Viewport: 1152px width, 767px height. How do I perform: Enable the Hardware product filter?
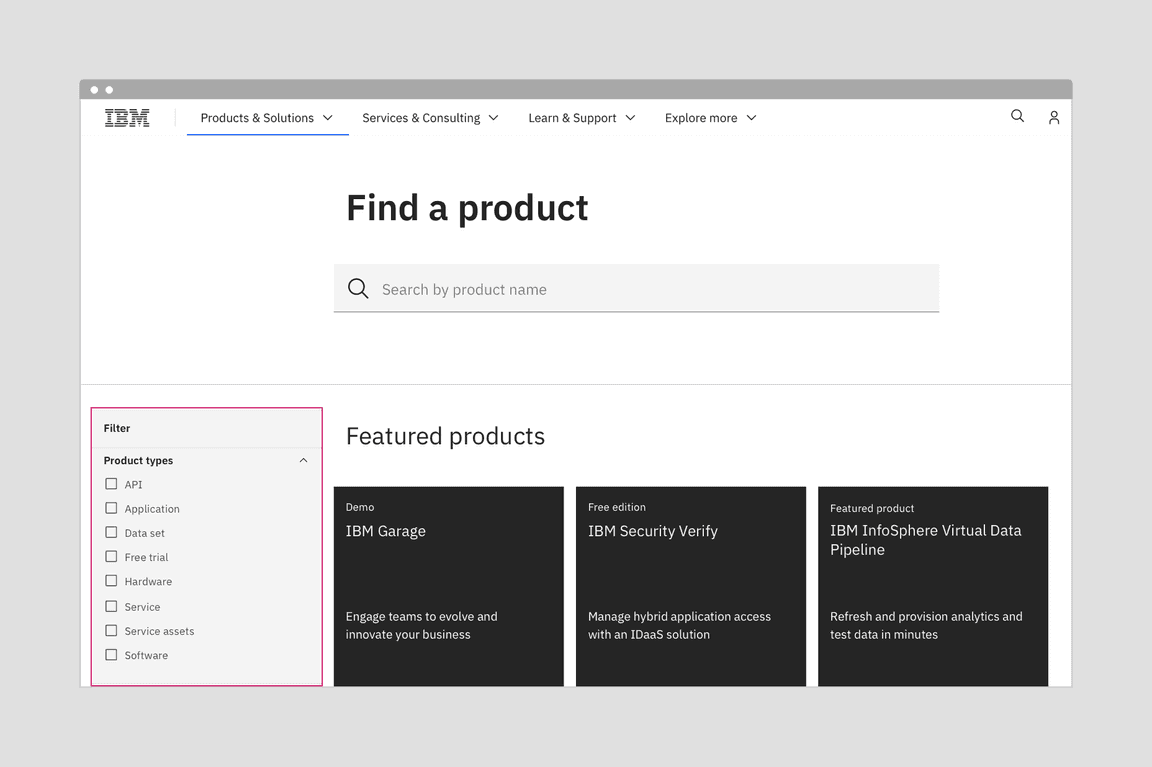pyautogui.click(x=111, y=581)
